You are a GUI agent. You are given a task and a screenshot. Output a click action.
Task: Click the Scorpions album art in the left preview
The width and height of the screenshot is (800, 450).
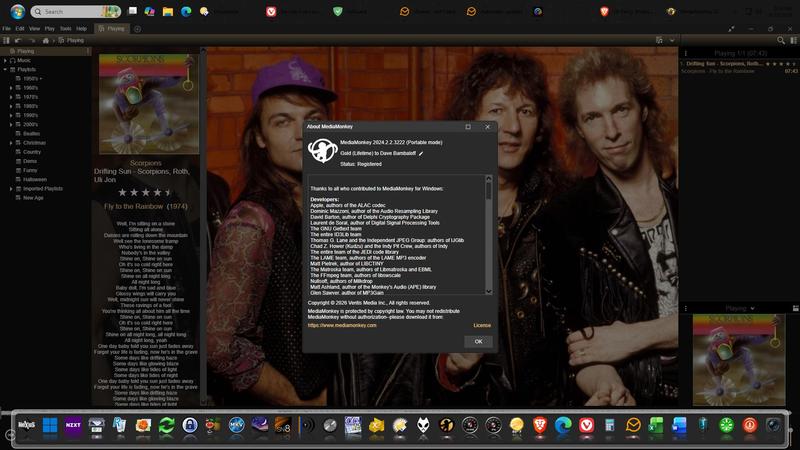pos(149,104)
